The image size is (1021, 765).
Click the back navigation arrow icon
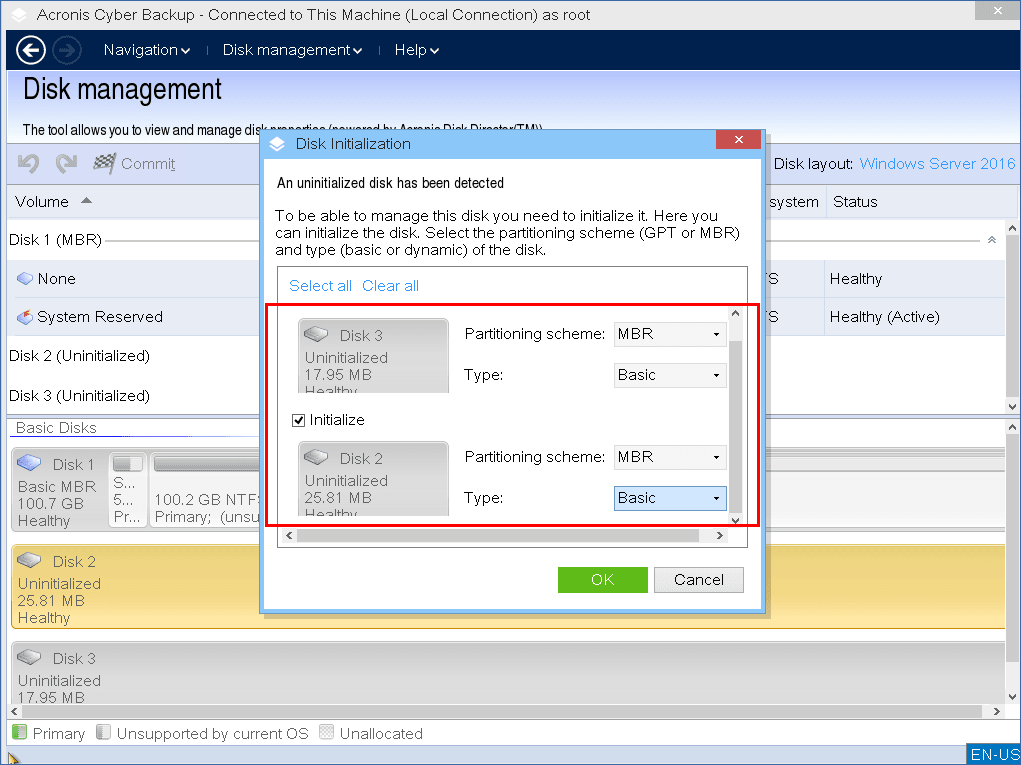(31, 50)
